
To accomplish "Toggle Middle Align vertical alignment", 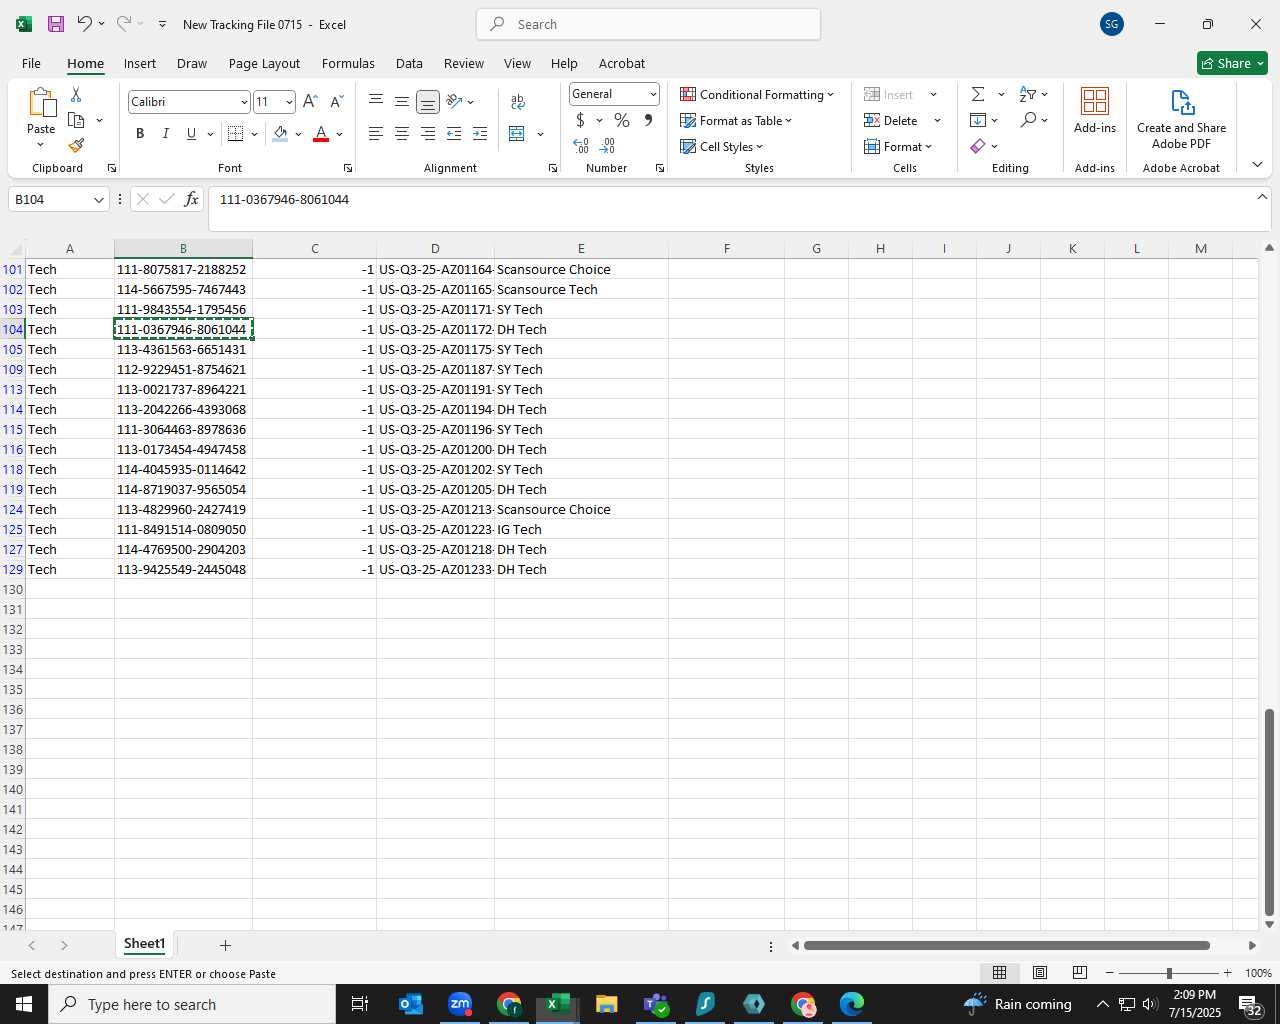I will click(402, 102).
